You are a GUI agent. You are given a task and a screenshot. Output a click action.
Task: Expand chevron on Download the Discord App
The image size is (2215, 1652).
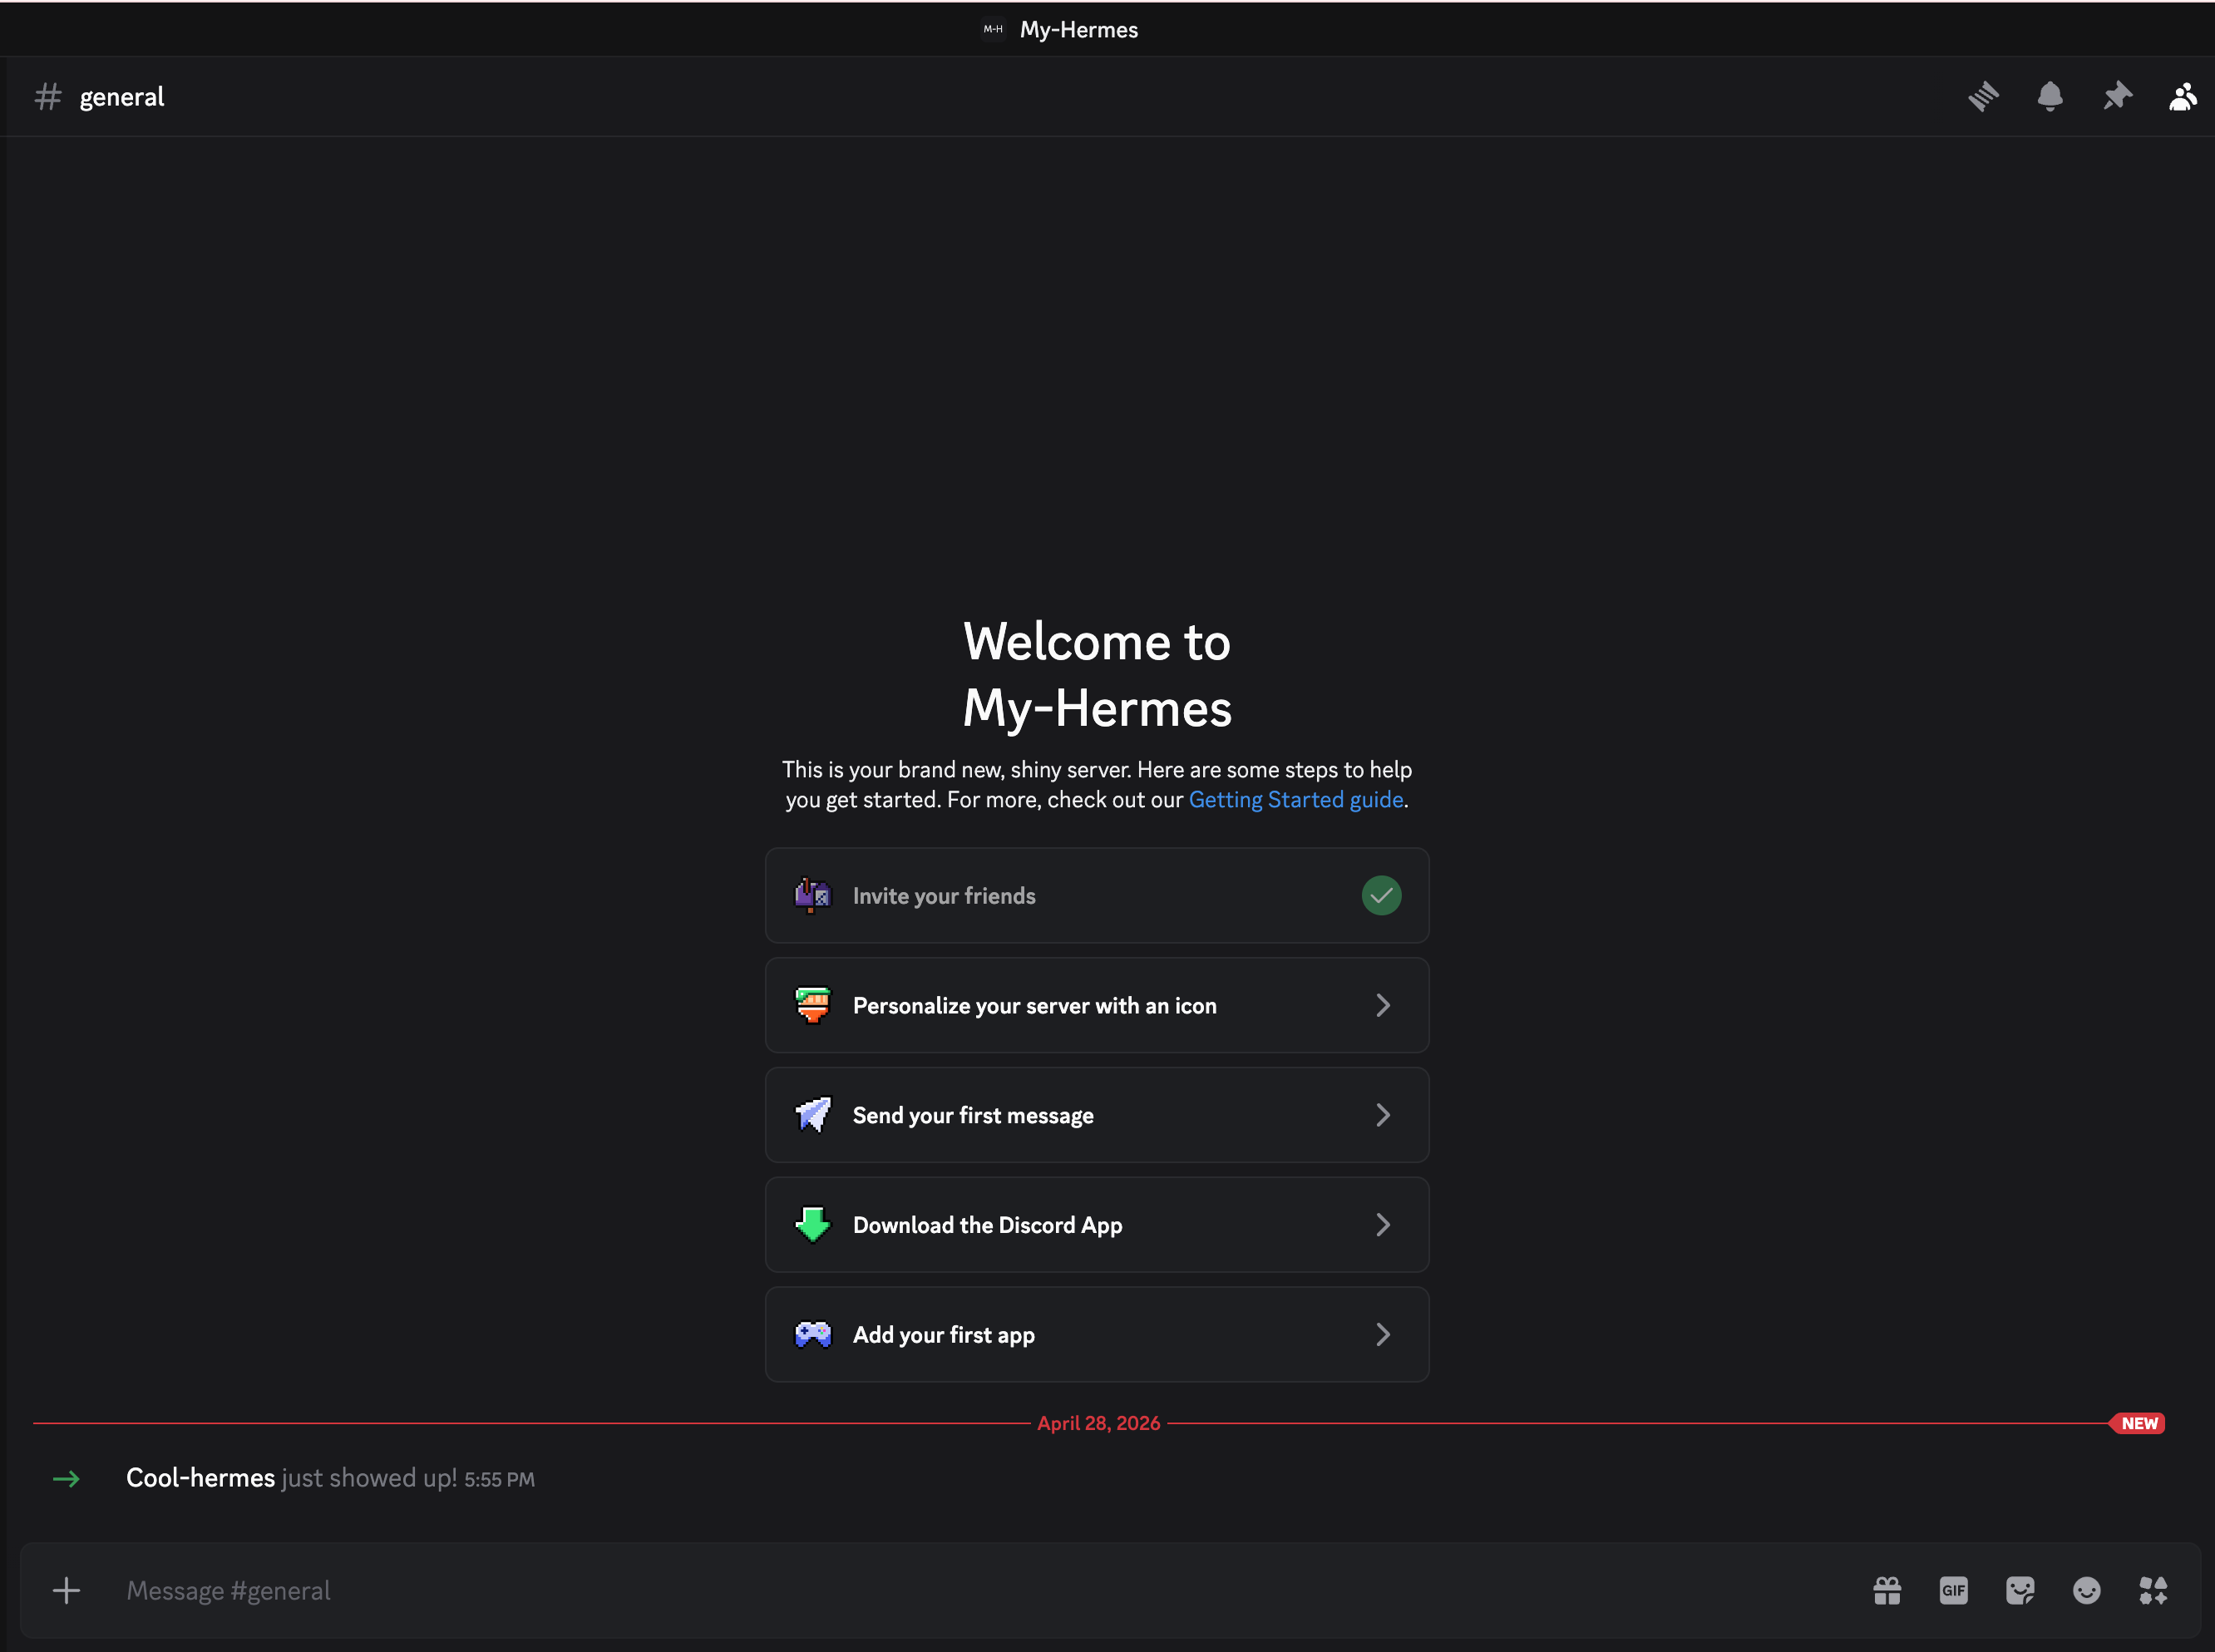coord(1383,1224)
